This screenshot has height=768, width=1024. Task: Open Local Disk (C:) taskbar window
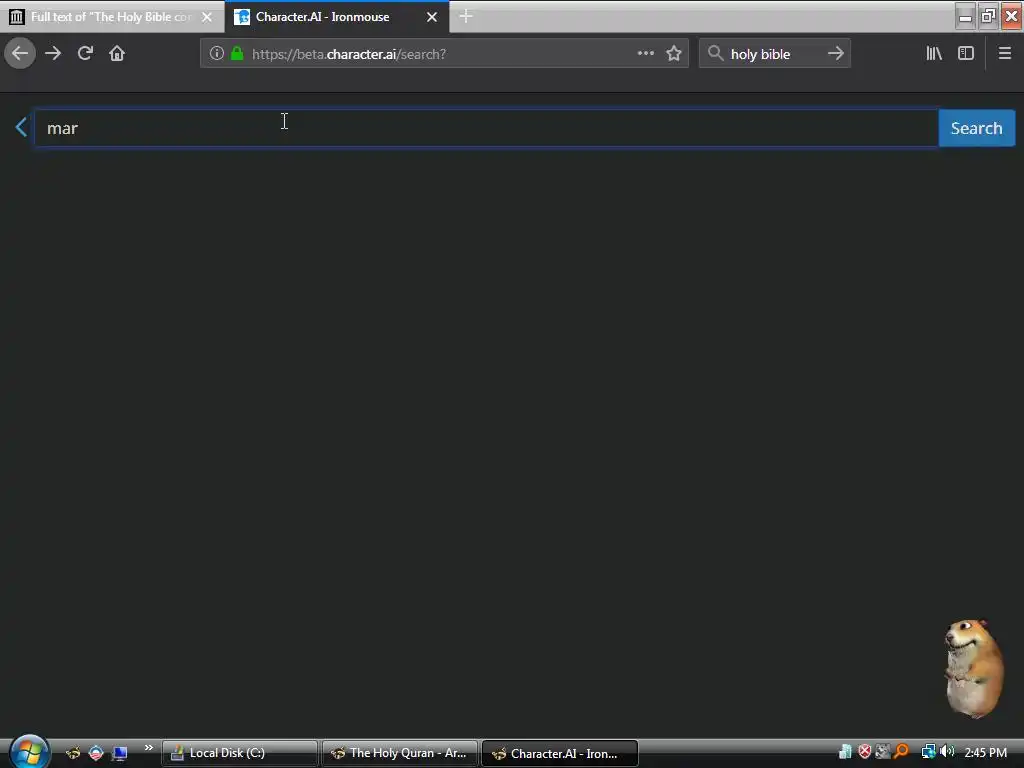coord(240,753)
